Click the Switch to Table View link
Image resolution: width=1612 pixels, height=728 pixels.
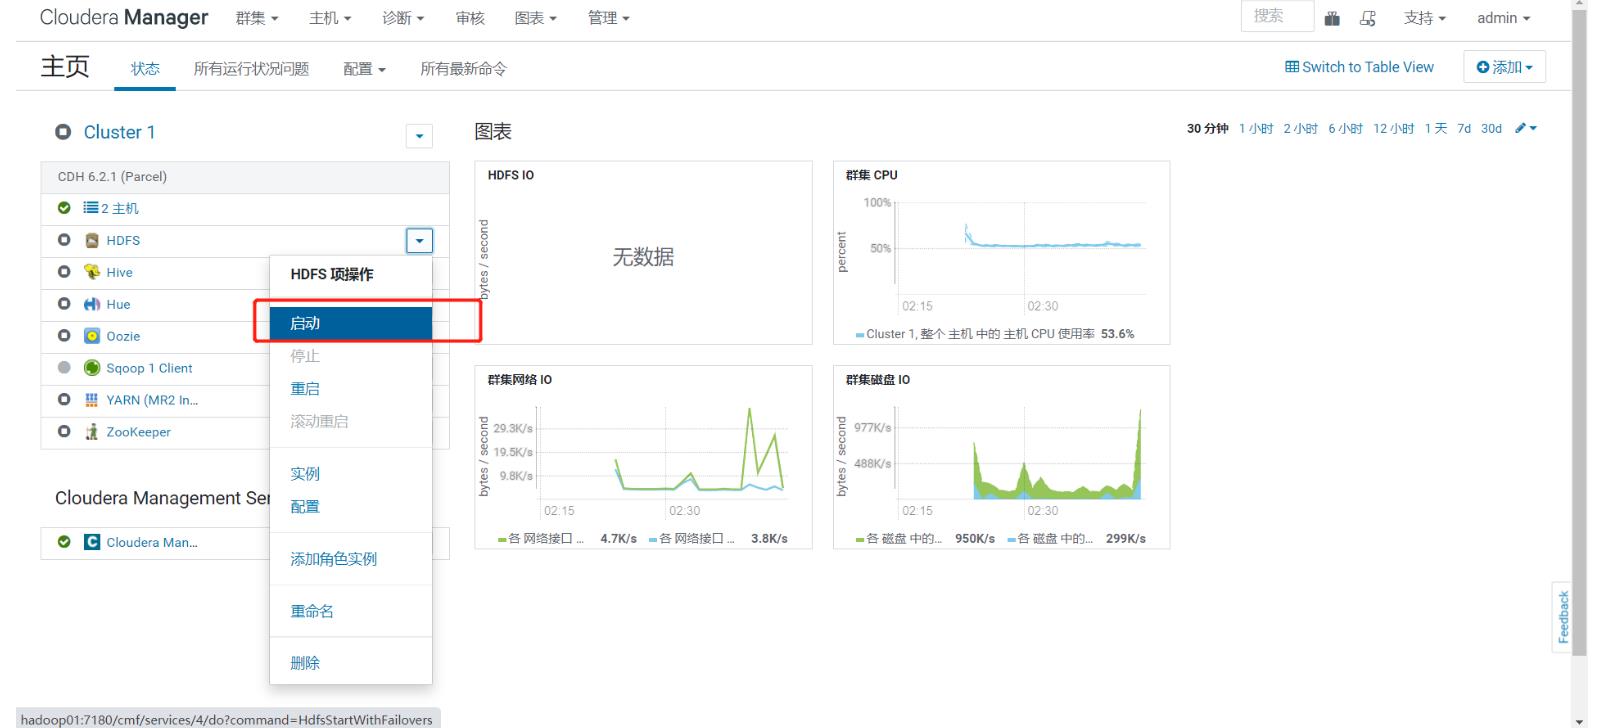tap(1359, 67)
